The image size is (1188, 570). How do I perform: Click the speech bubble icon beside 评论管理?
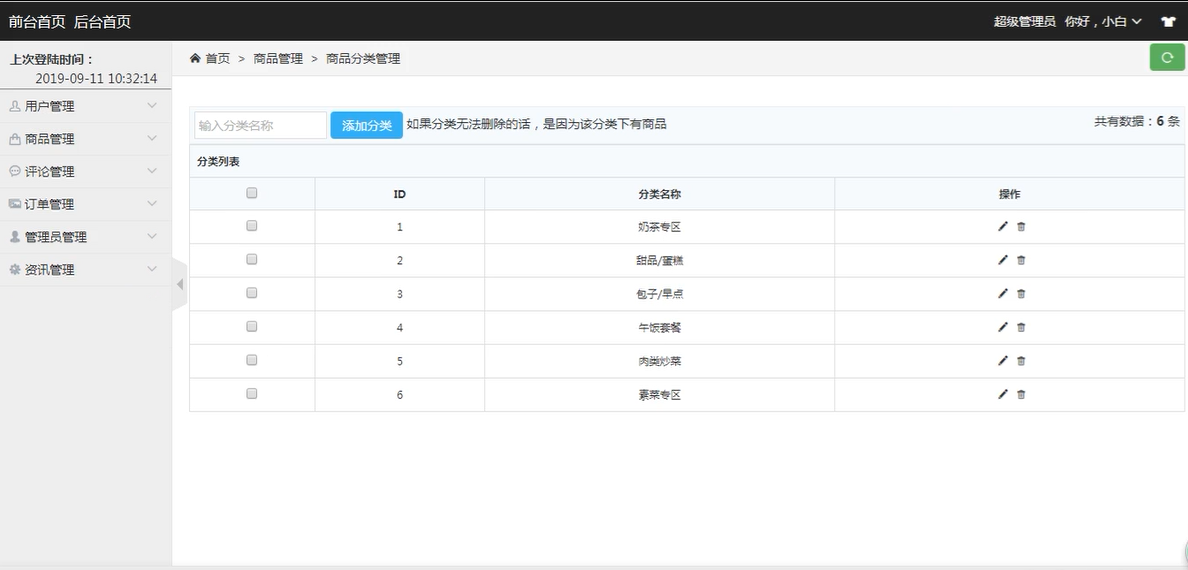[x=14, y=171]
